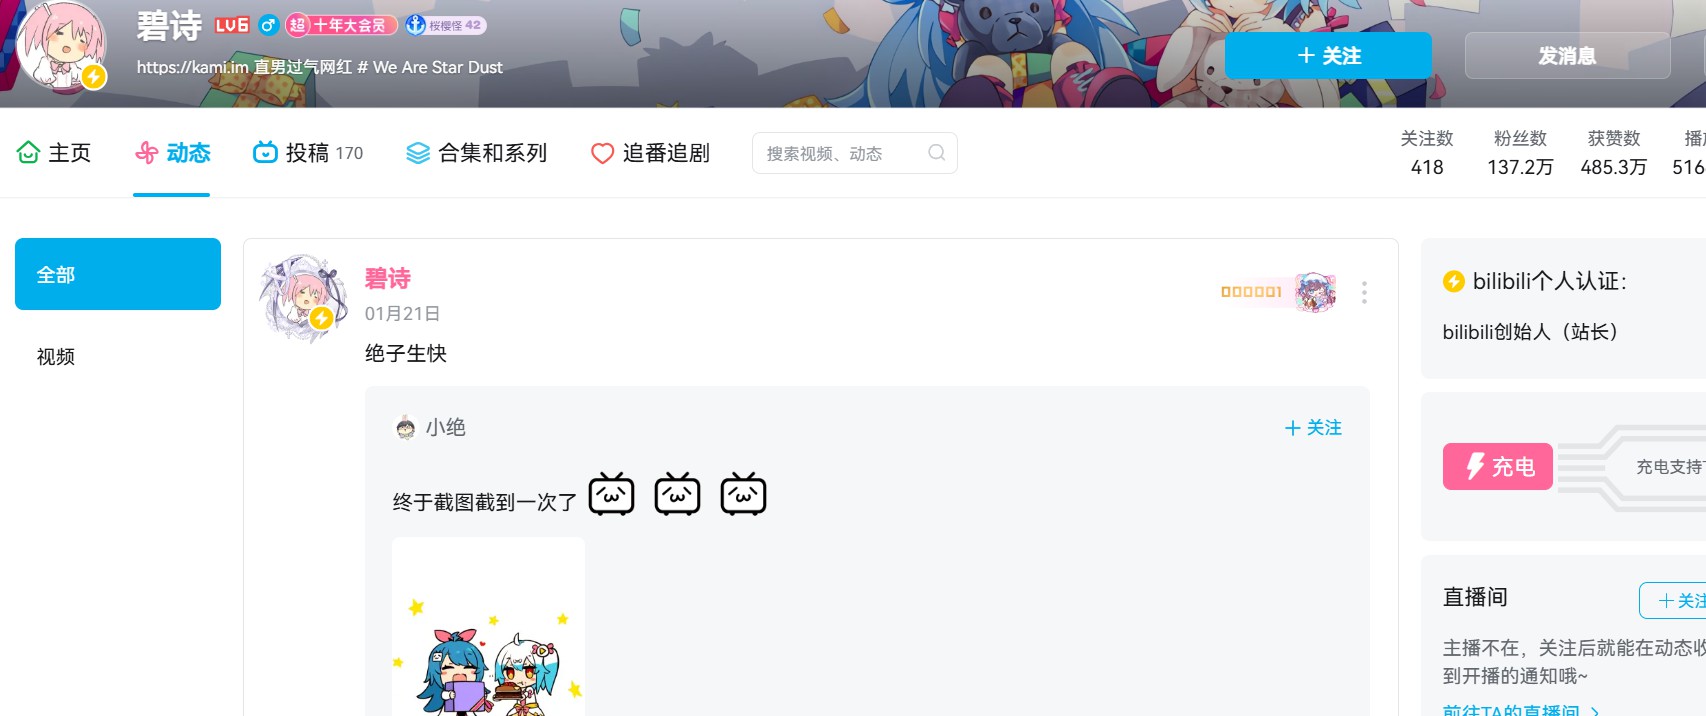Select the 视频 filter in sidebar
Image resolution: width=1706 pixels, height=716 pixels.
56,357
